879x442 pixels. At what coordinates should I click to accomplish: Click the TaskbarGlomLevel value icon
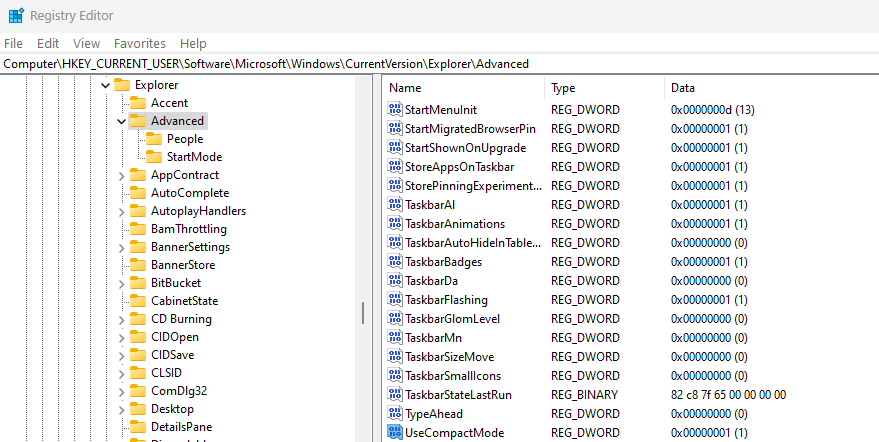click(395, 319)
